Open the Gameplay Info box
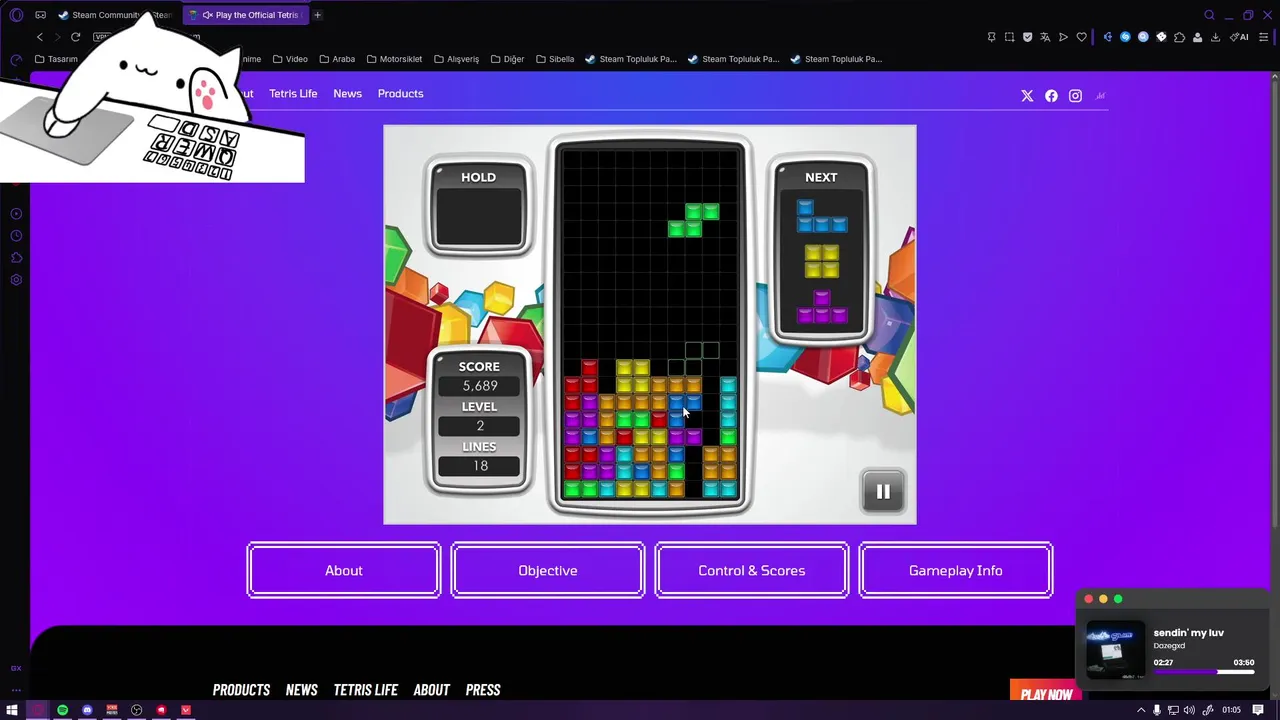 [956, 570]
